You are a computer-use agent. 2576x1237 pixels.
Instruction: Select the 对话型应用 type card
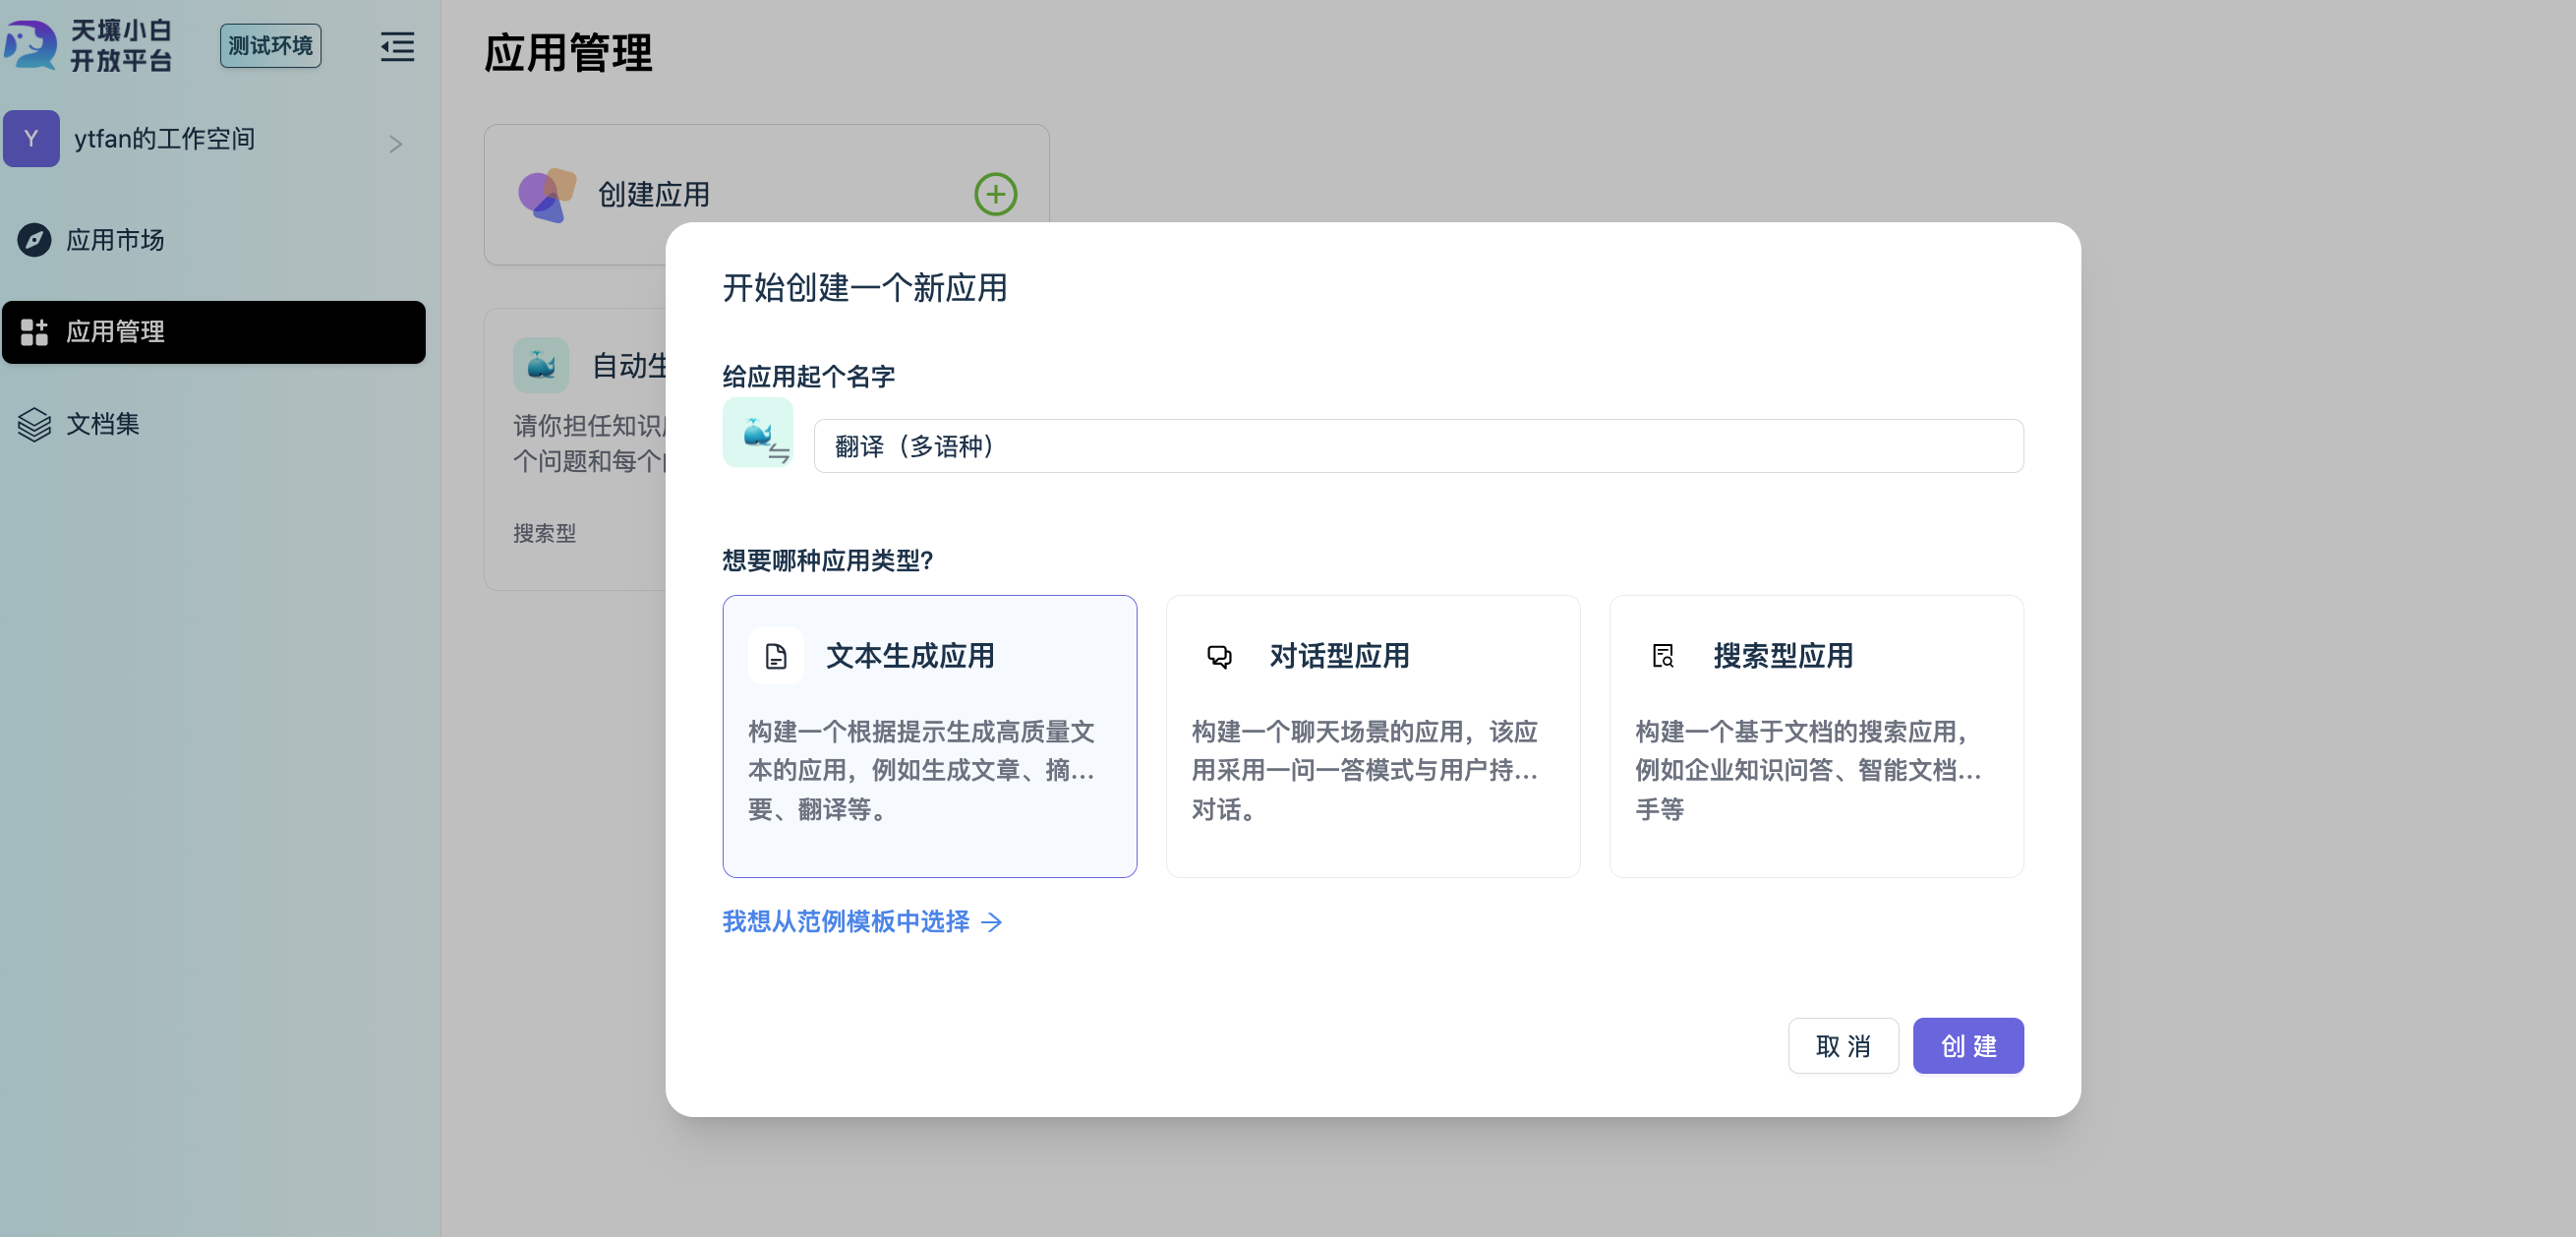click(x=1372, y=736)
